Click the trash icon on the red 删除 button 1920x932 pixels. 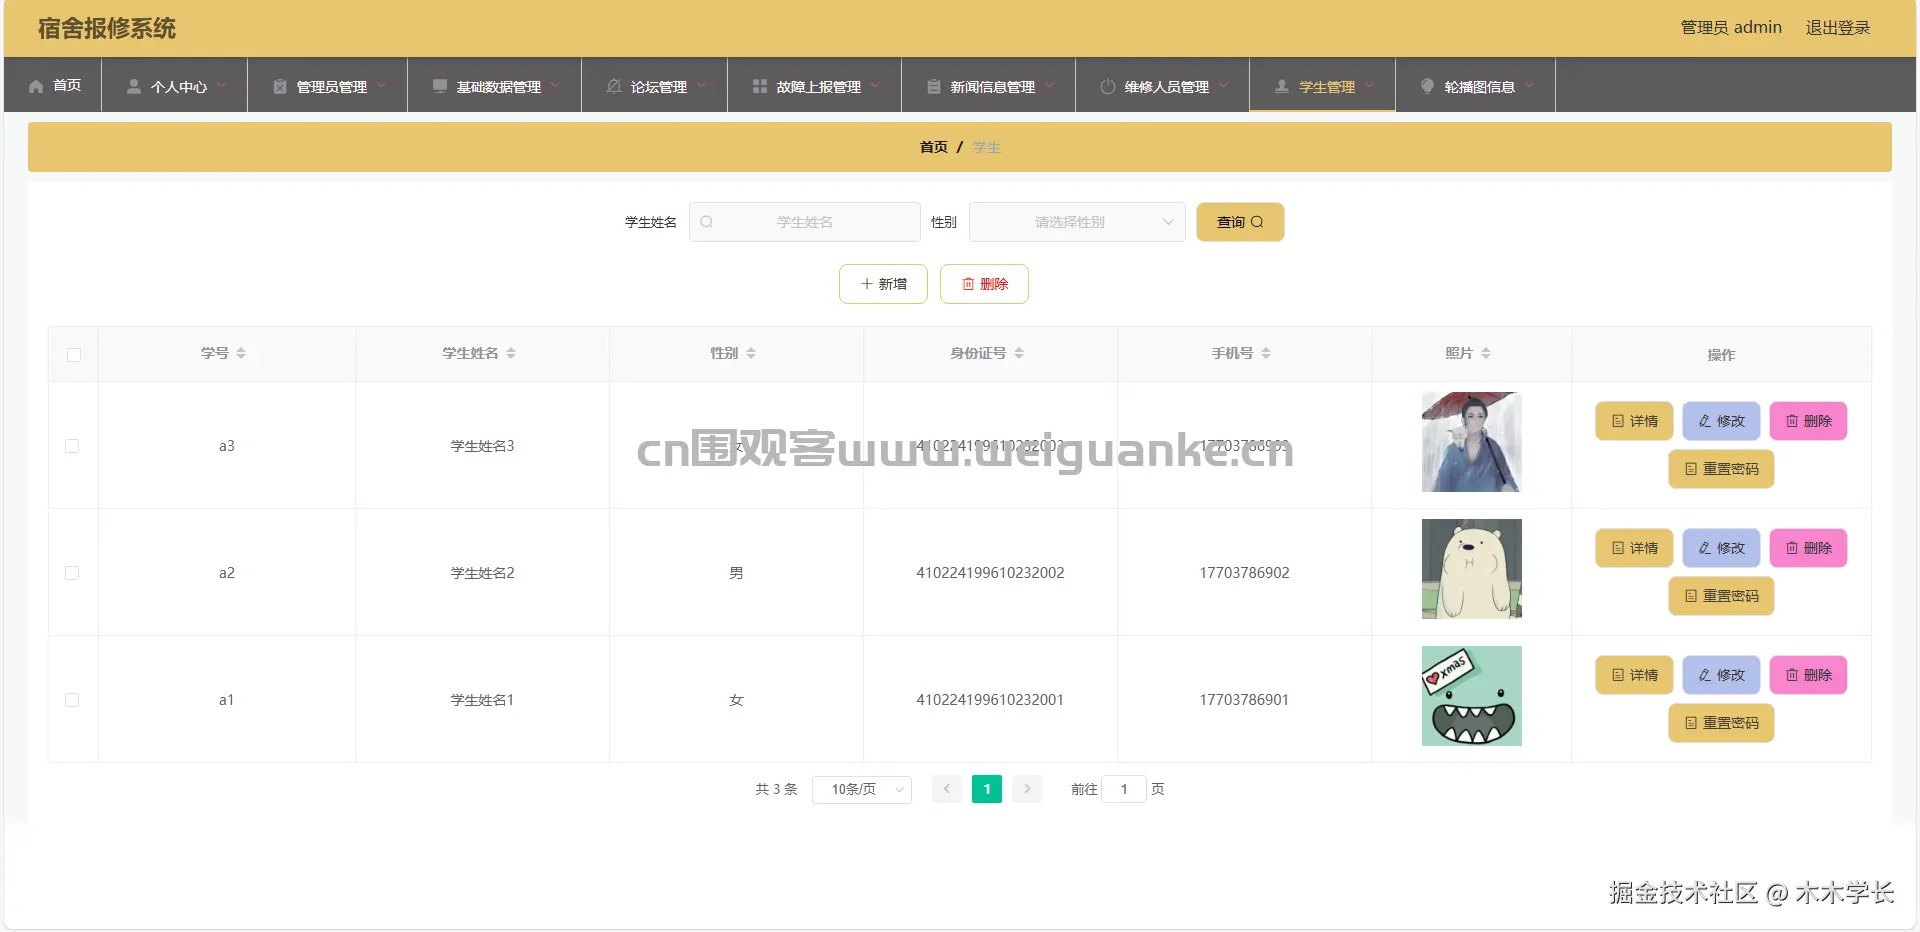click(968, 284)
